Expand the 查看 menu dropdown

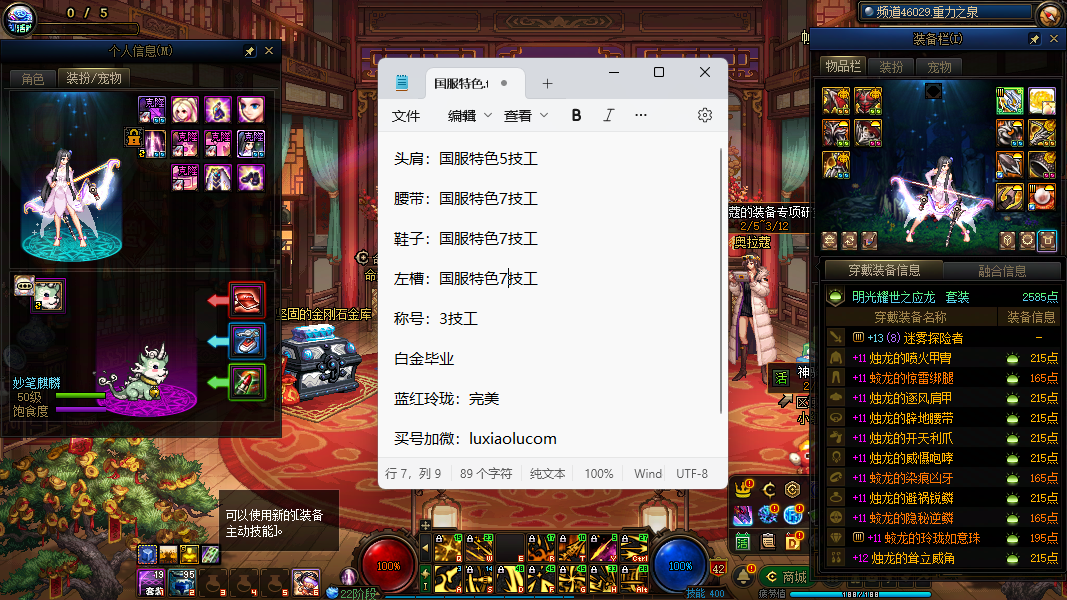(x=526, y=115)
